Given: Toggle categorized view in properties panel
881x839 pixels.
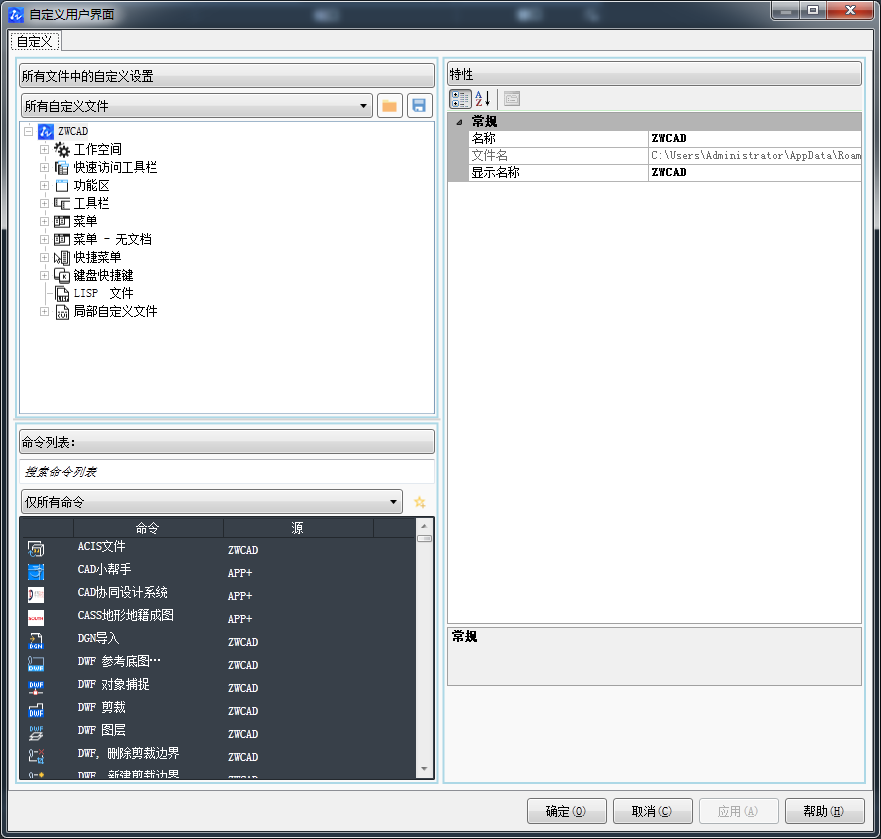Looking at the screenshot, I should (x=460, y=98).
